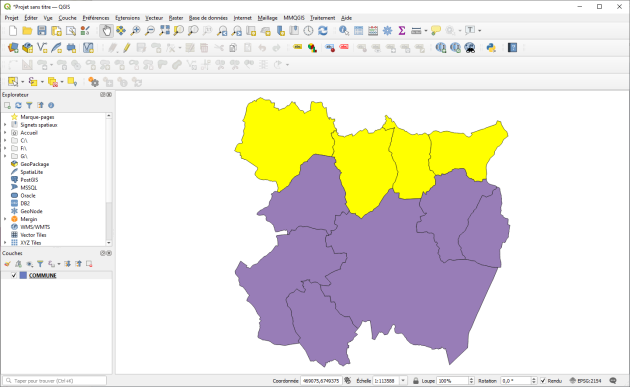Click the Identify Features tool
Viewport: 630px width, 387px height.
pos(344,31)
